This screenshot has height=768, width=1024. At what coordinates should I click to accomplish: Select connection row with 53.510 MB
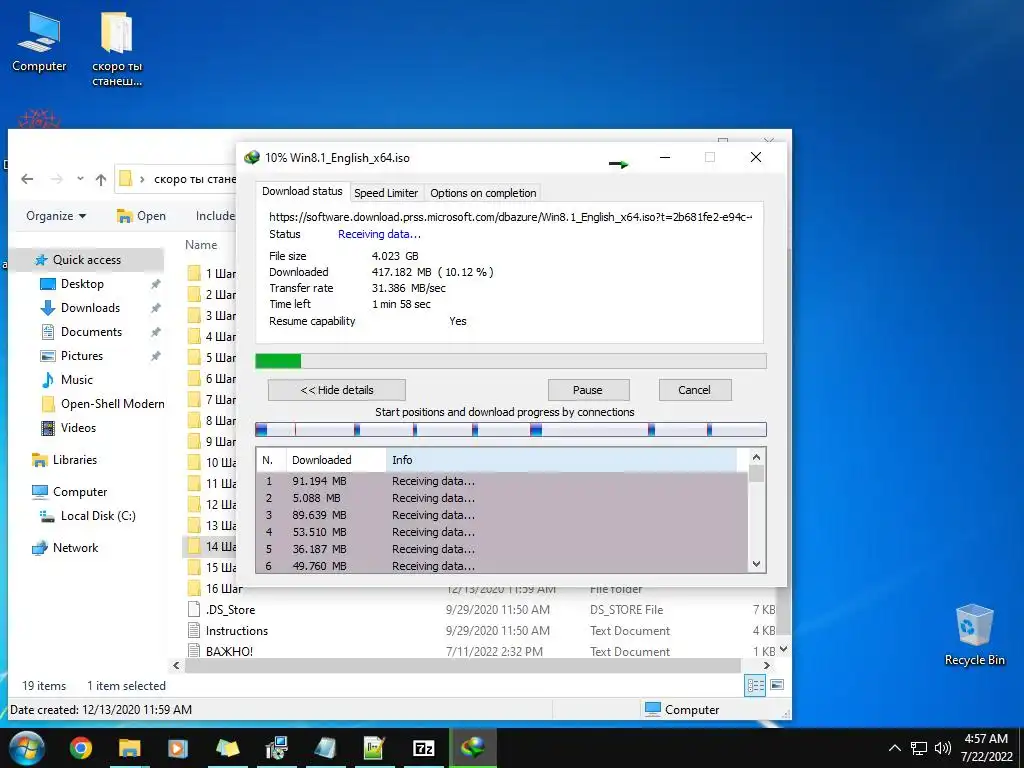pos(502,532)
